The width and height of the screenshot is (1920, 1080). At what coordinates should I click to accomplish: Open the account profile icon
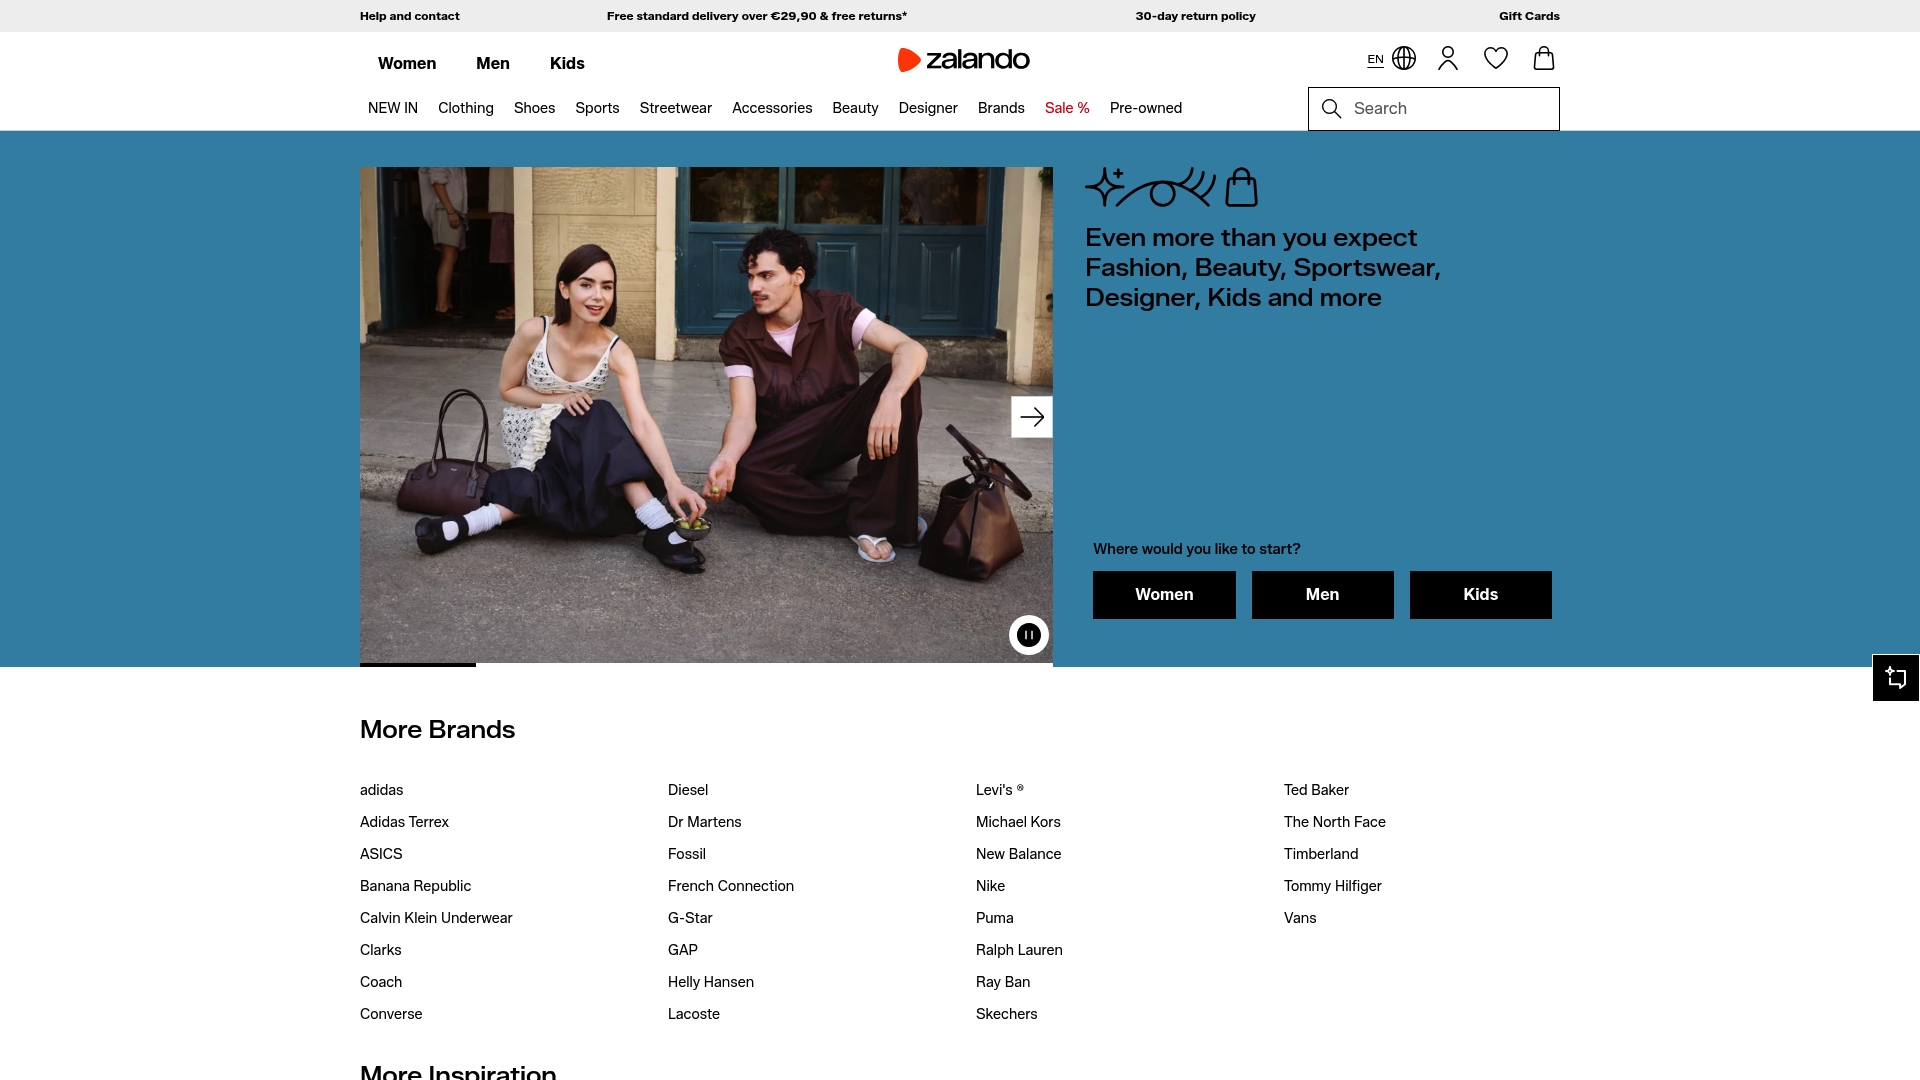[1447, 58]
